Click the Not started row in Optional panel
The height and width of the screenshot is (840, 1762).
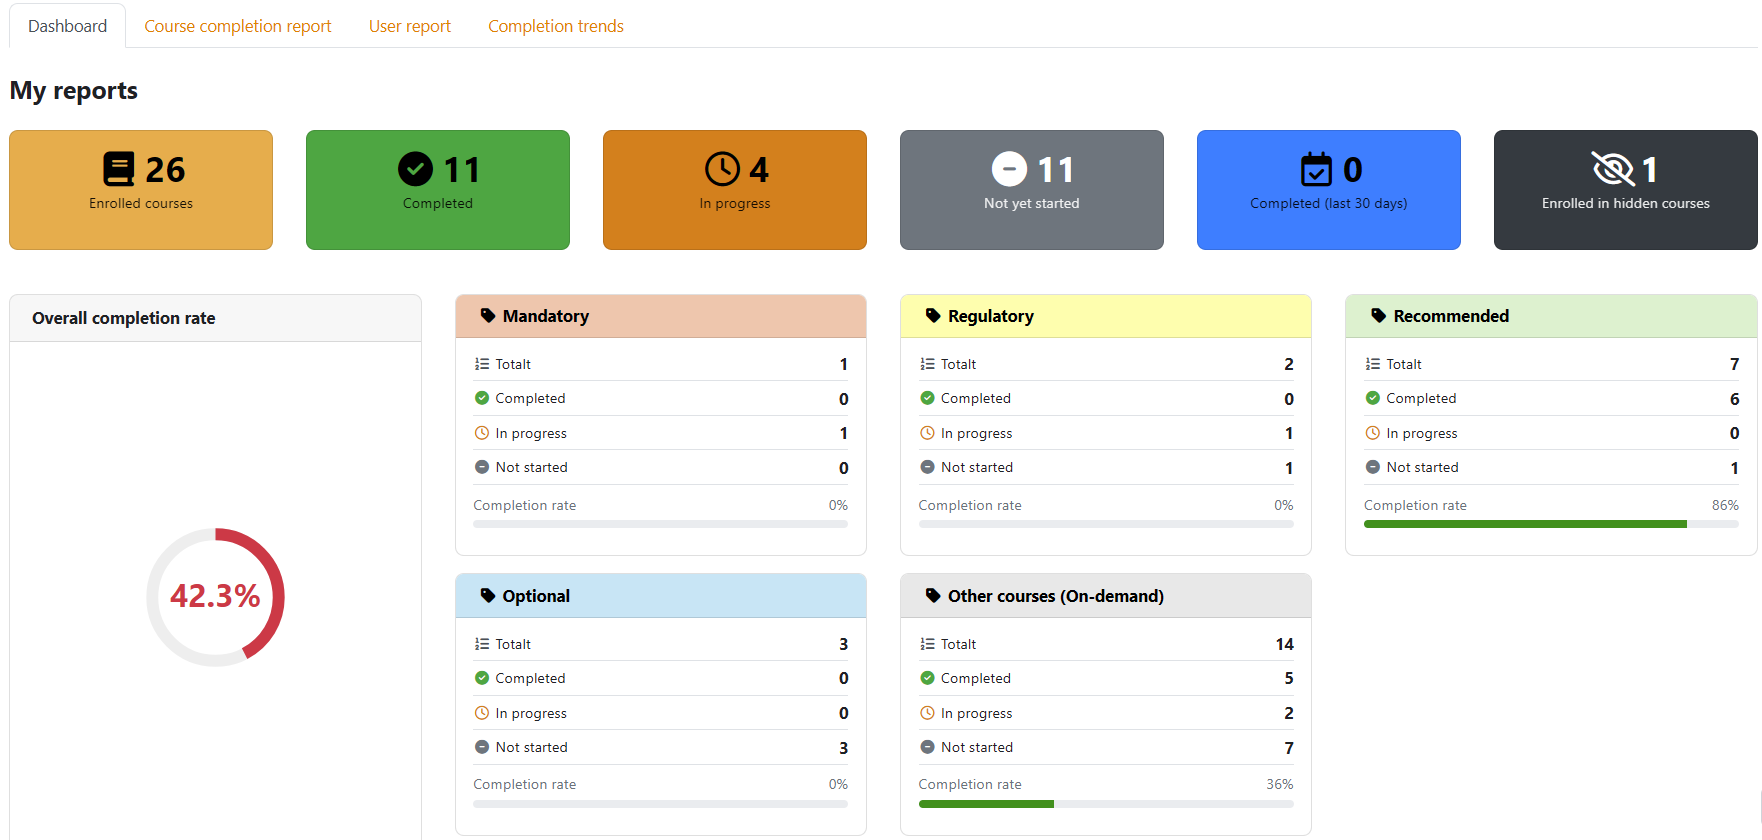(x=661, y=747)
